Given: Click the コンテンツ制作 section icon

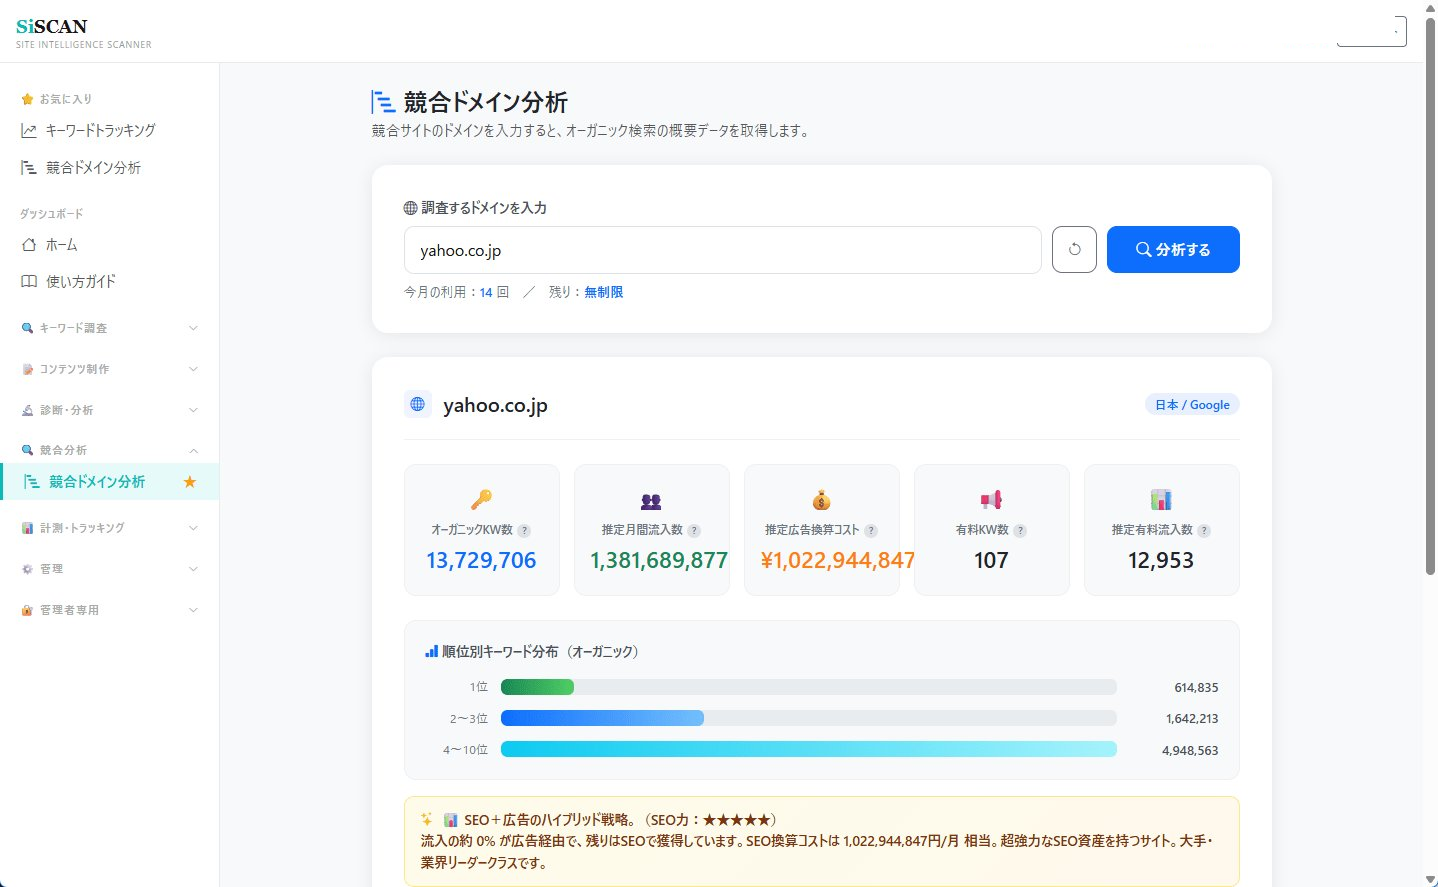Looking at the screenshot, I should (28, 369).
